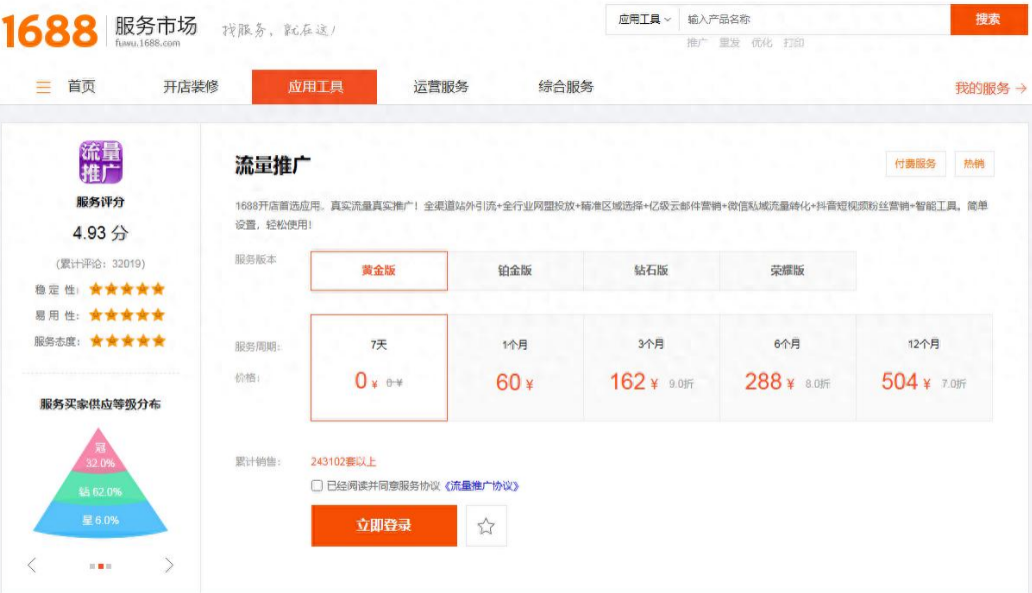
Task: Click the 热销 tag
Action: (974, 163)
